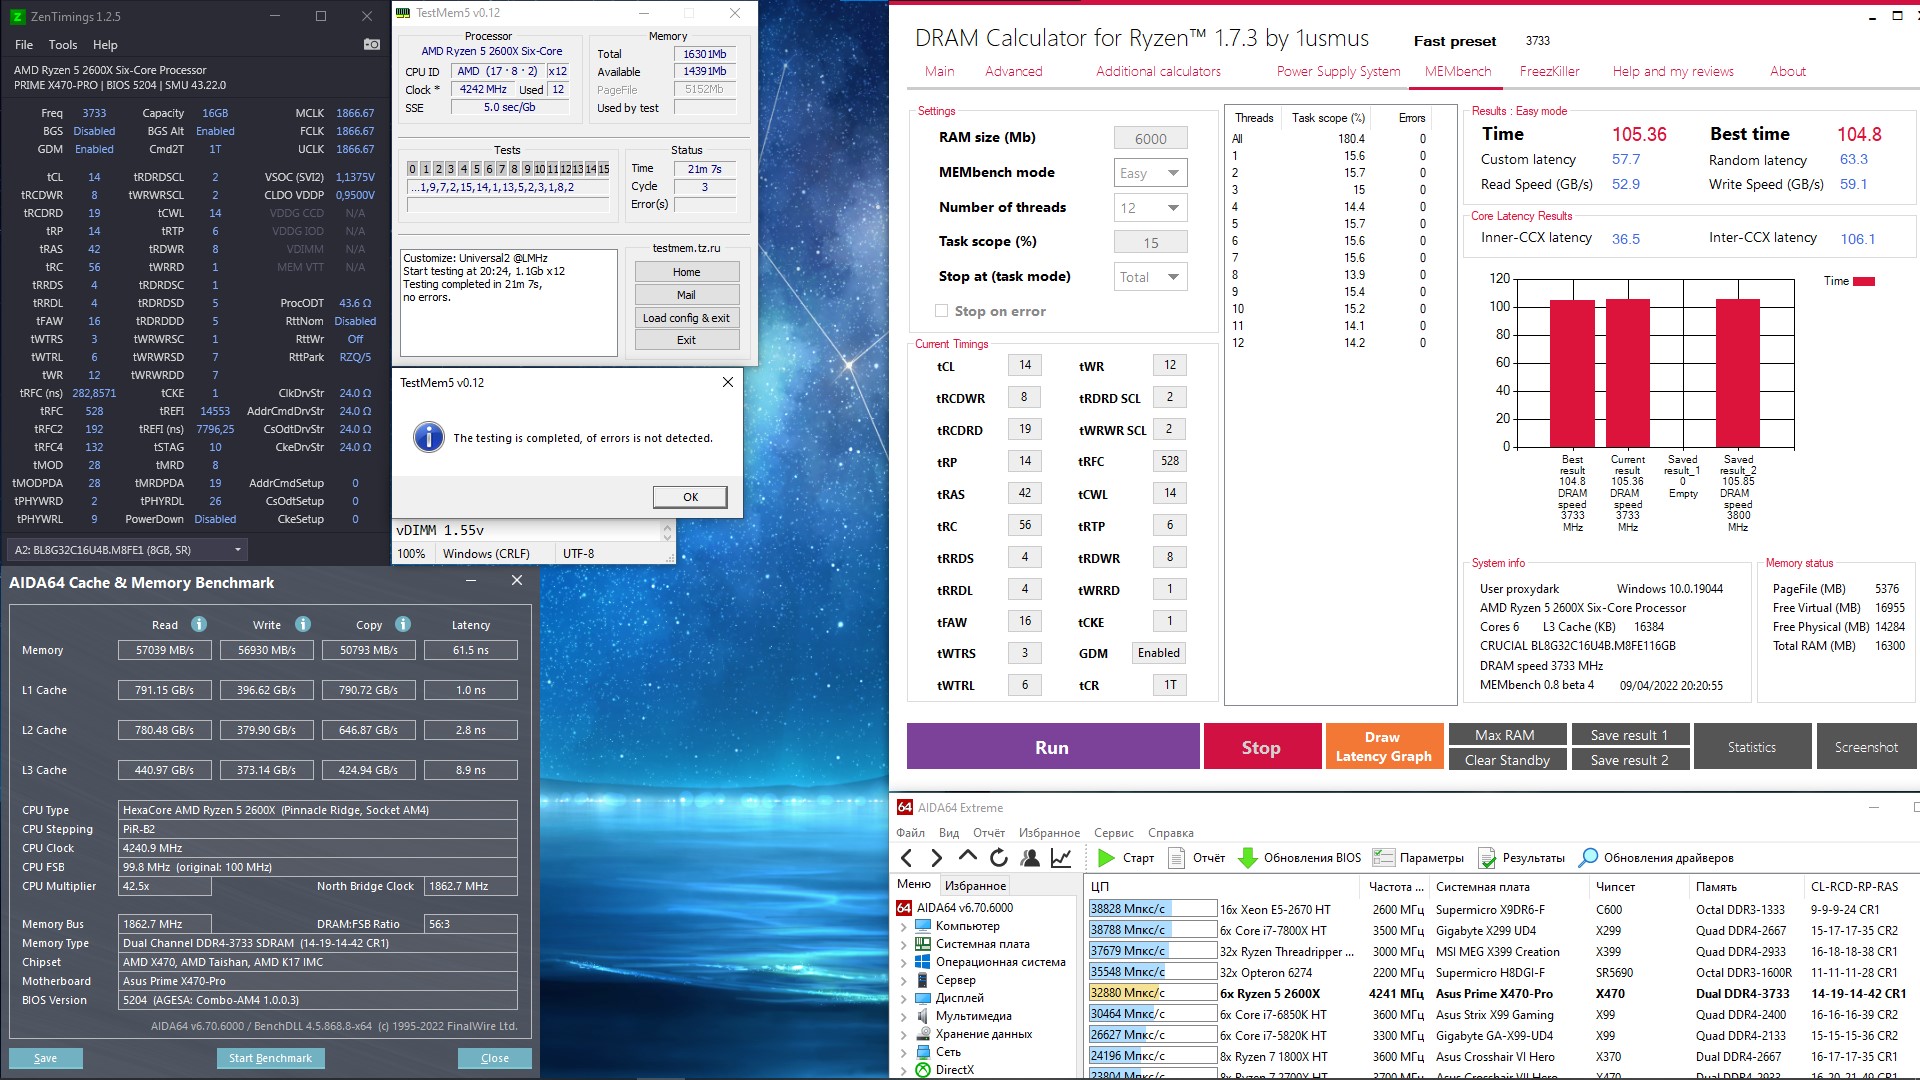Viewport: 1920px width, 1080px height.
Task: Switch to the FreezKiller tab
Action: (x=1549, y=71)
